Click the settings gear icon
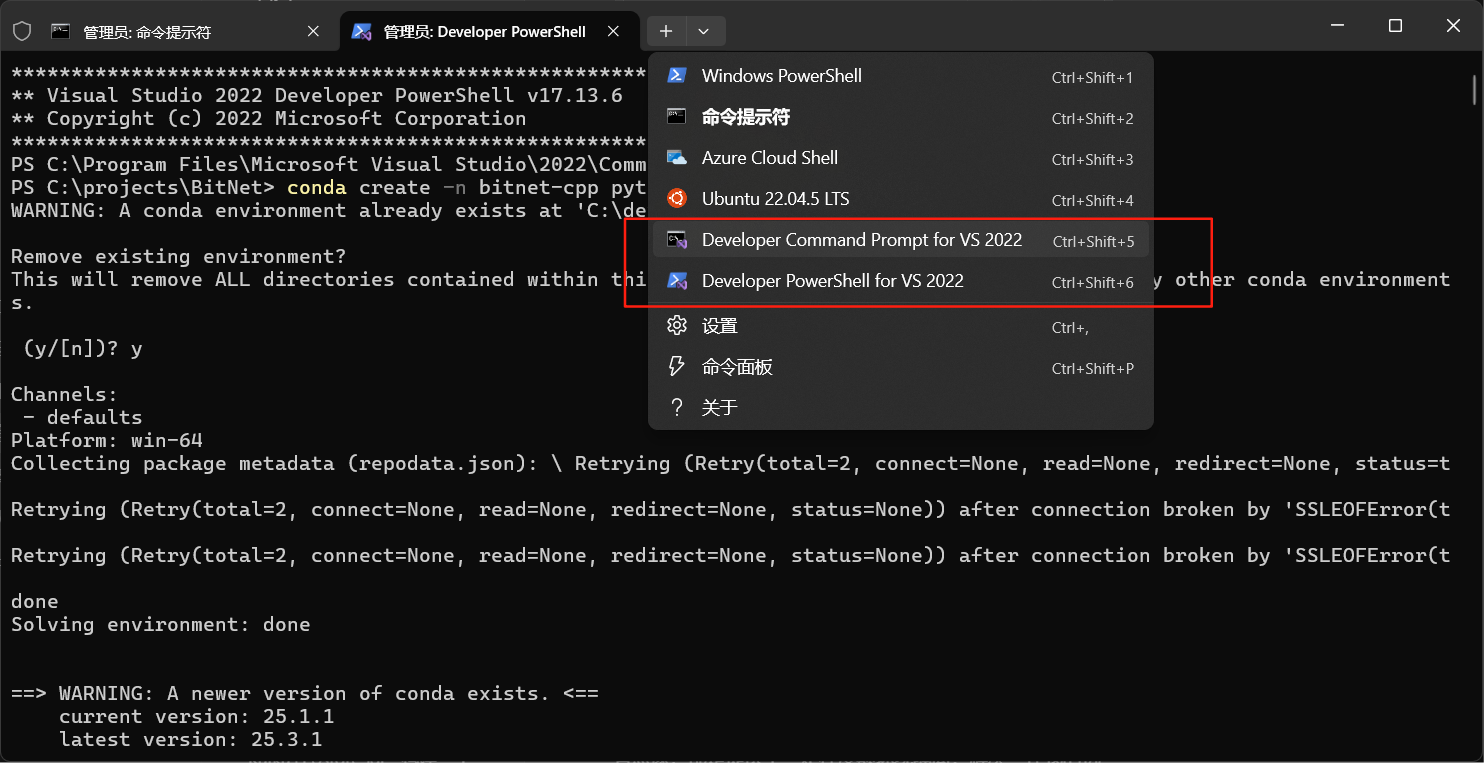1484x763 pixels. (x=677, y=325)
